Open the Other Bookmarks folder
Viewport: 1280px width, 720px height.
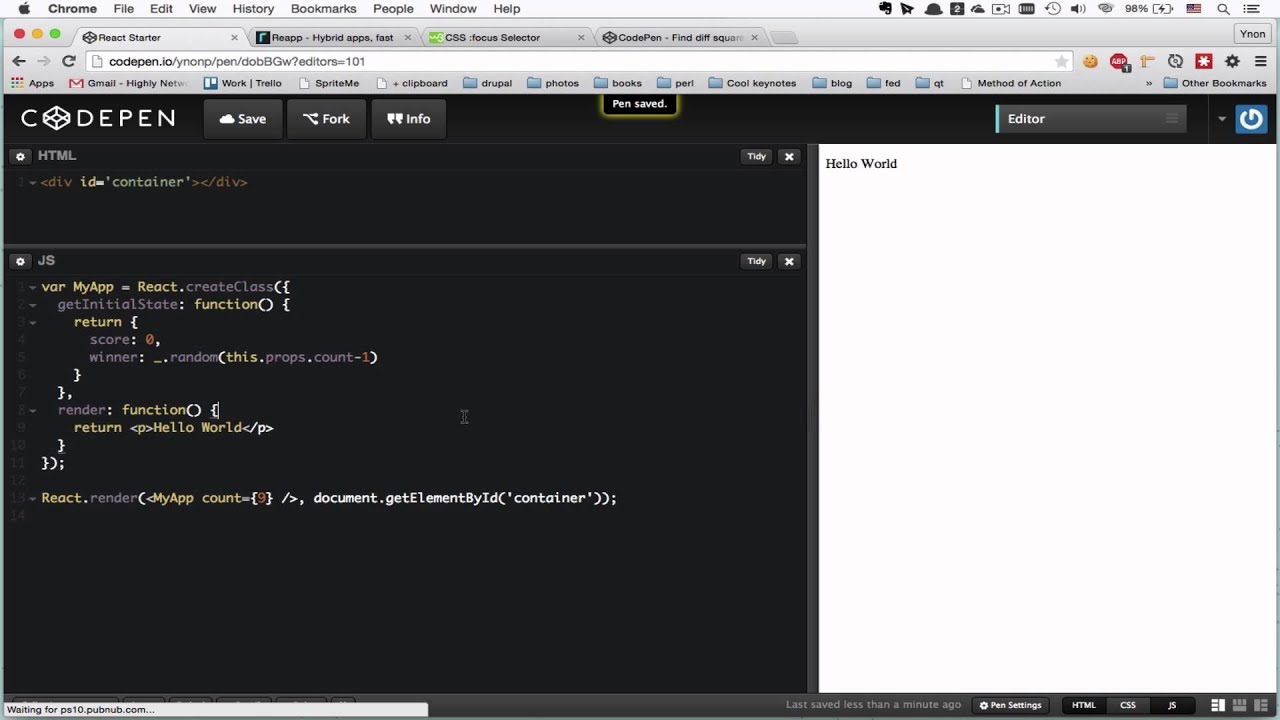1215,83
